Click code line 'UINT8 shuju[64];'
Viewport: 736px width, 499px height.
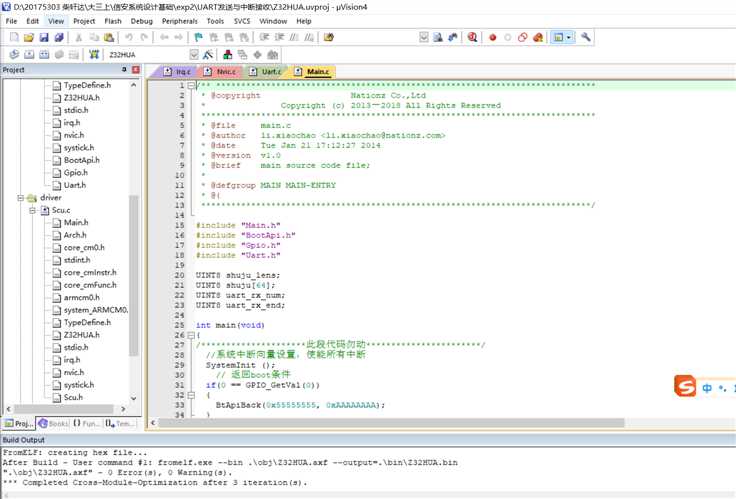point(235,285)
